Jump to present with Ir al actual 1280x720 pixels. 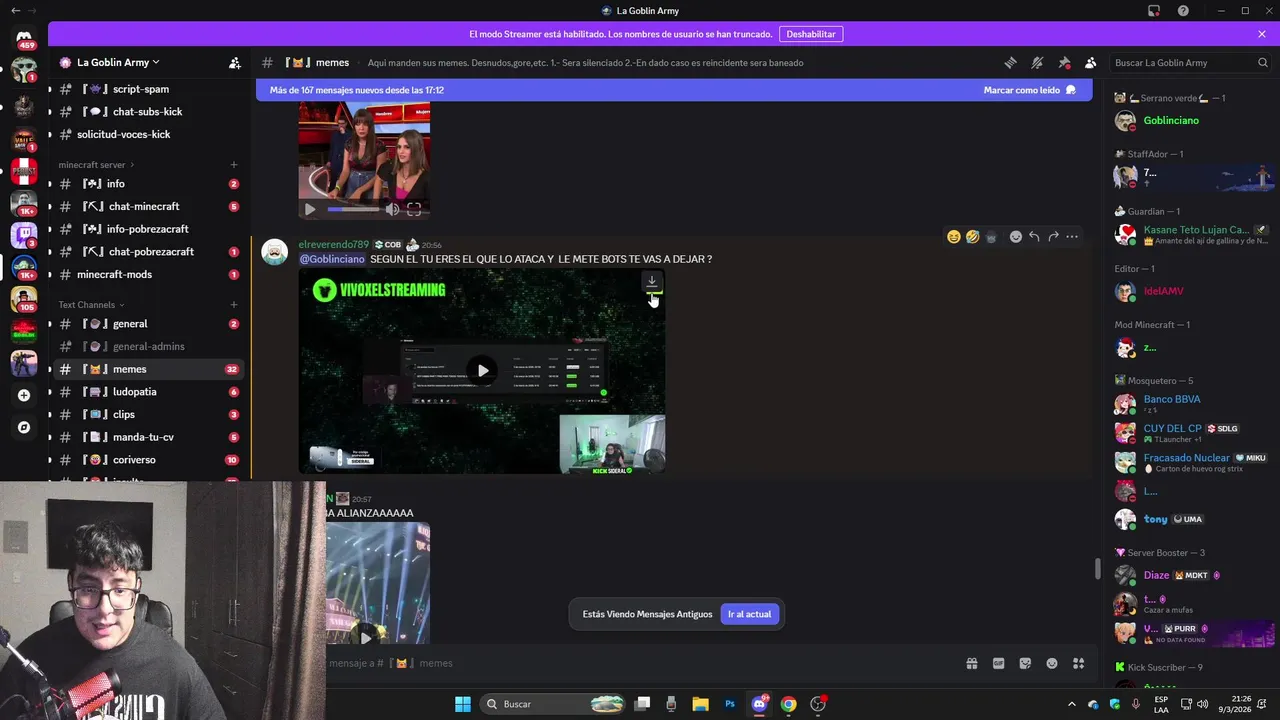point(749,614)
